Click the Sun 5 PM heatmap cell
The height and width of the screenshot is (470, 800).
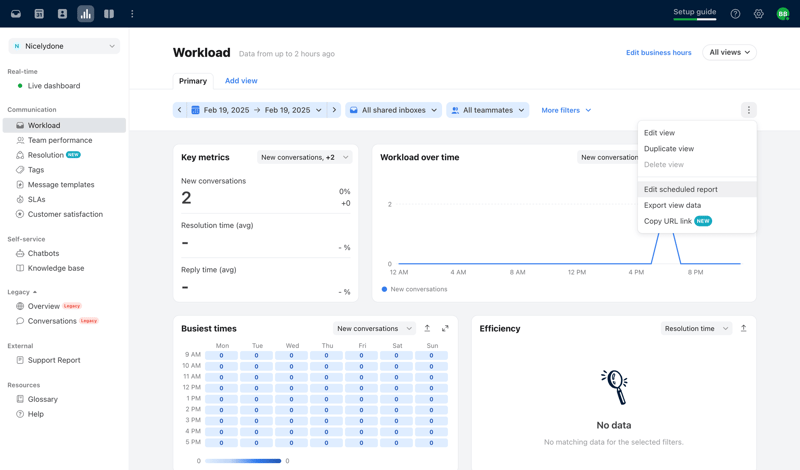pyautogui.click(x=431, y=442)
